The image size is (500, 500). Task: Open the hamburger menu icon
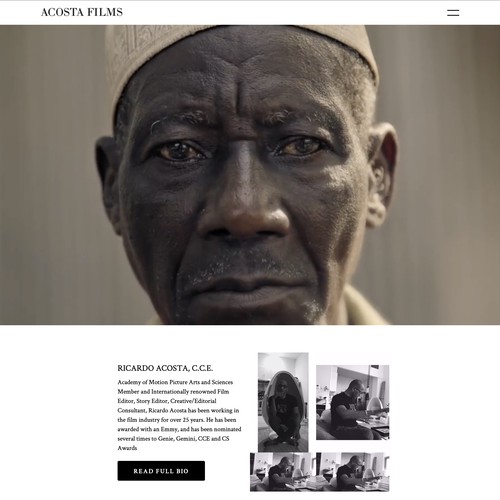(453, 13)
